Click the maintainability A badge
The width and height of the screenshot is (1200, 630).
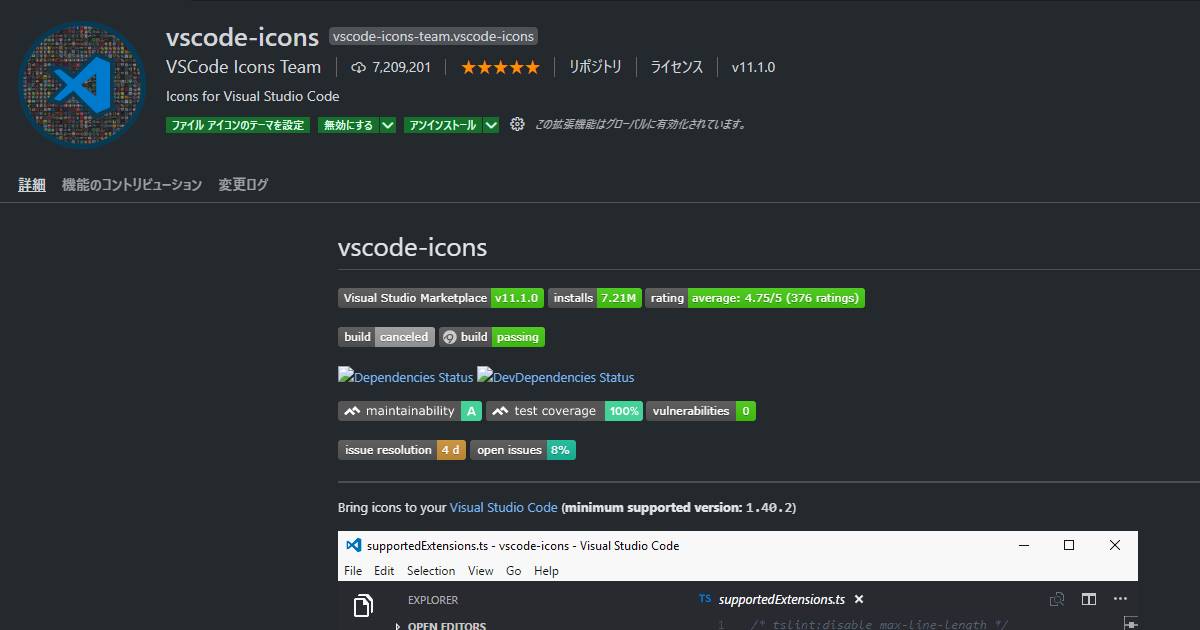[410, 411]
